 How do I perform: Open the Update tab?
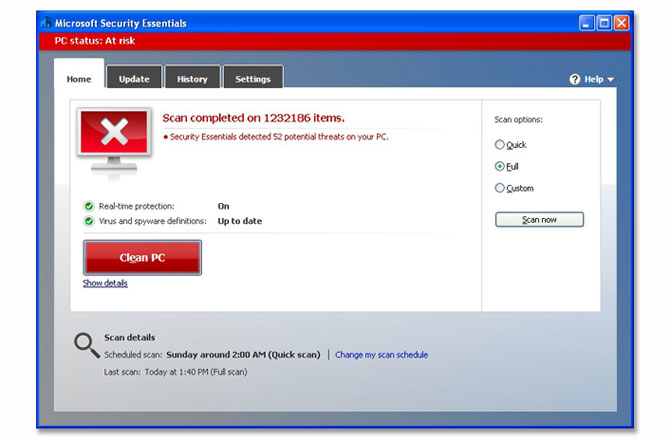(x=134, y=77)
